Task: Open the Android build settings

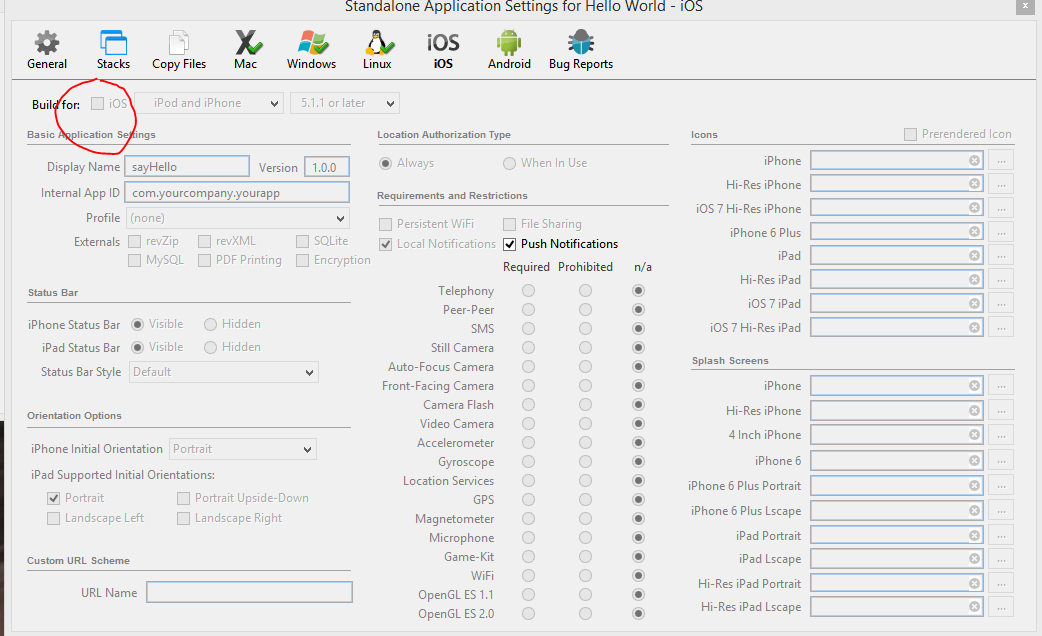Action: [x=509, y=50]
